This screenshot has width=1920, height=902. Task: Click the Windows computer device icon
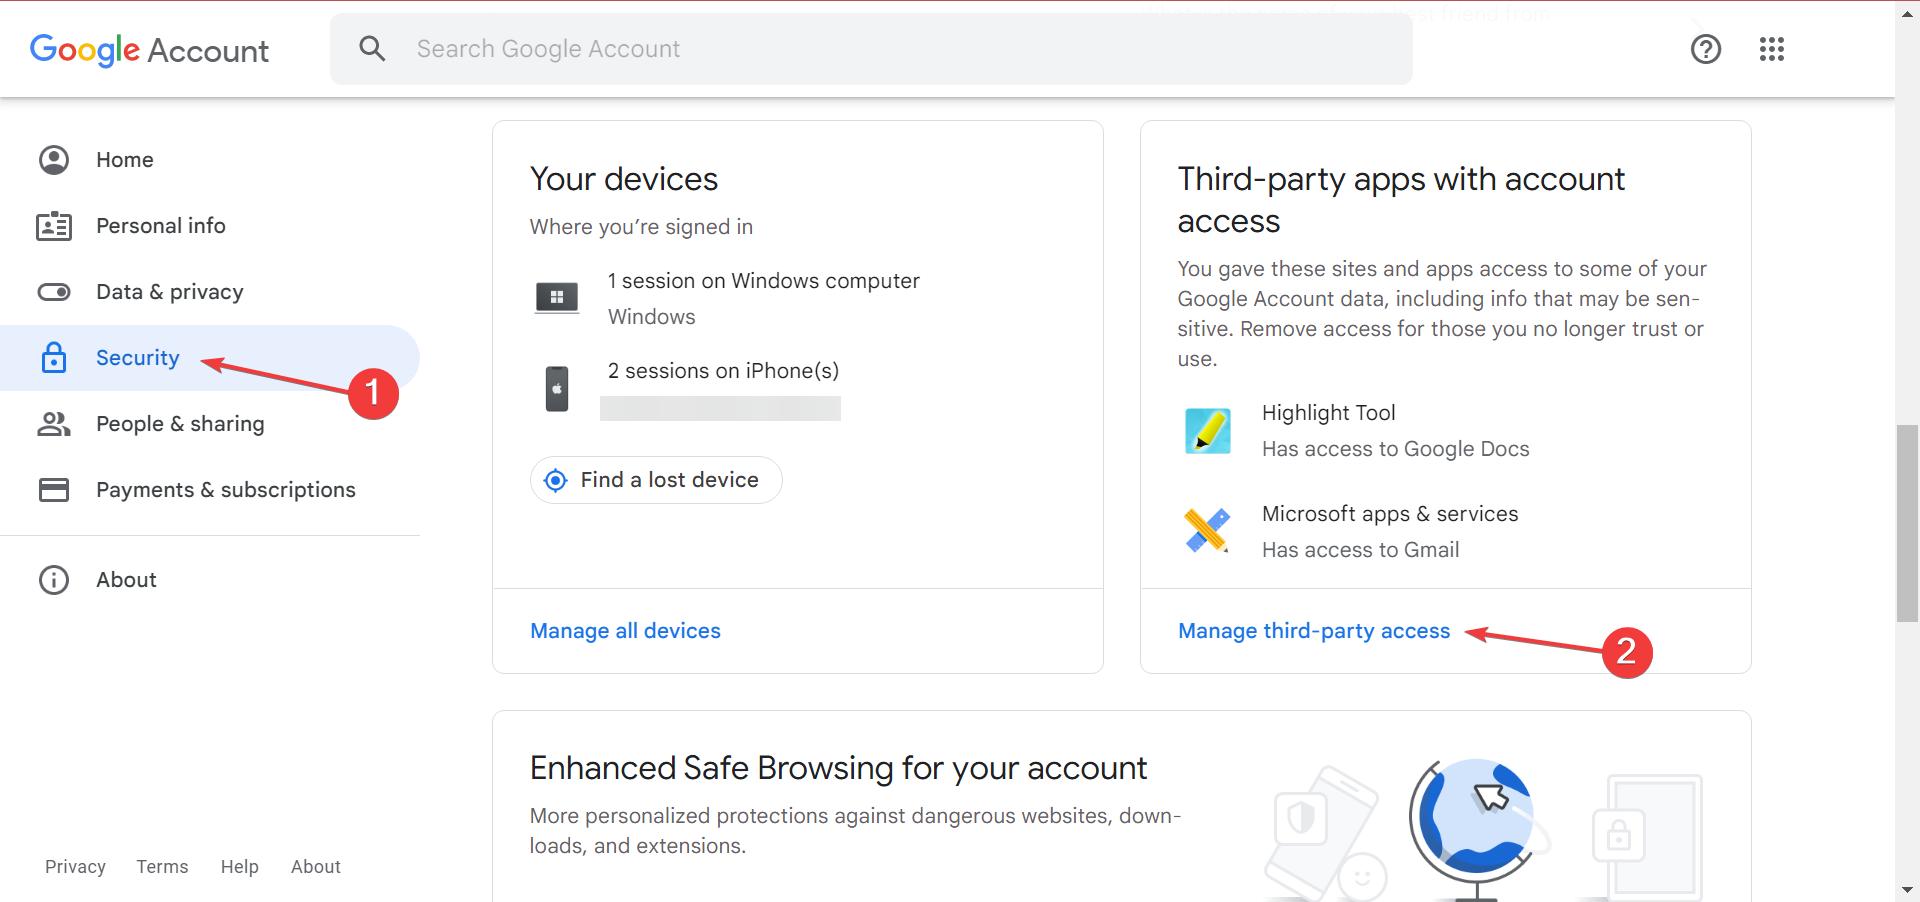[x=557, y=297]
